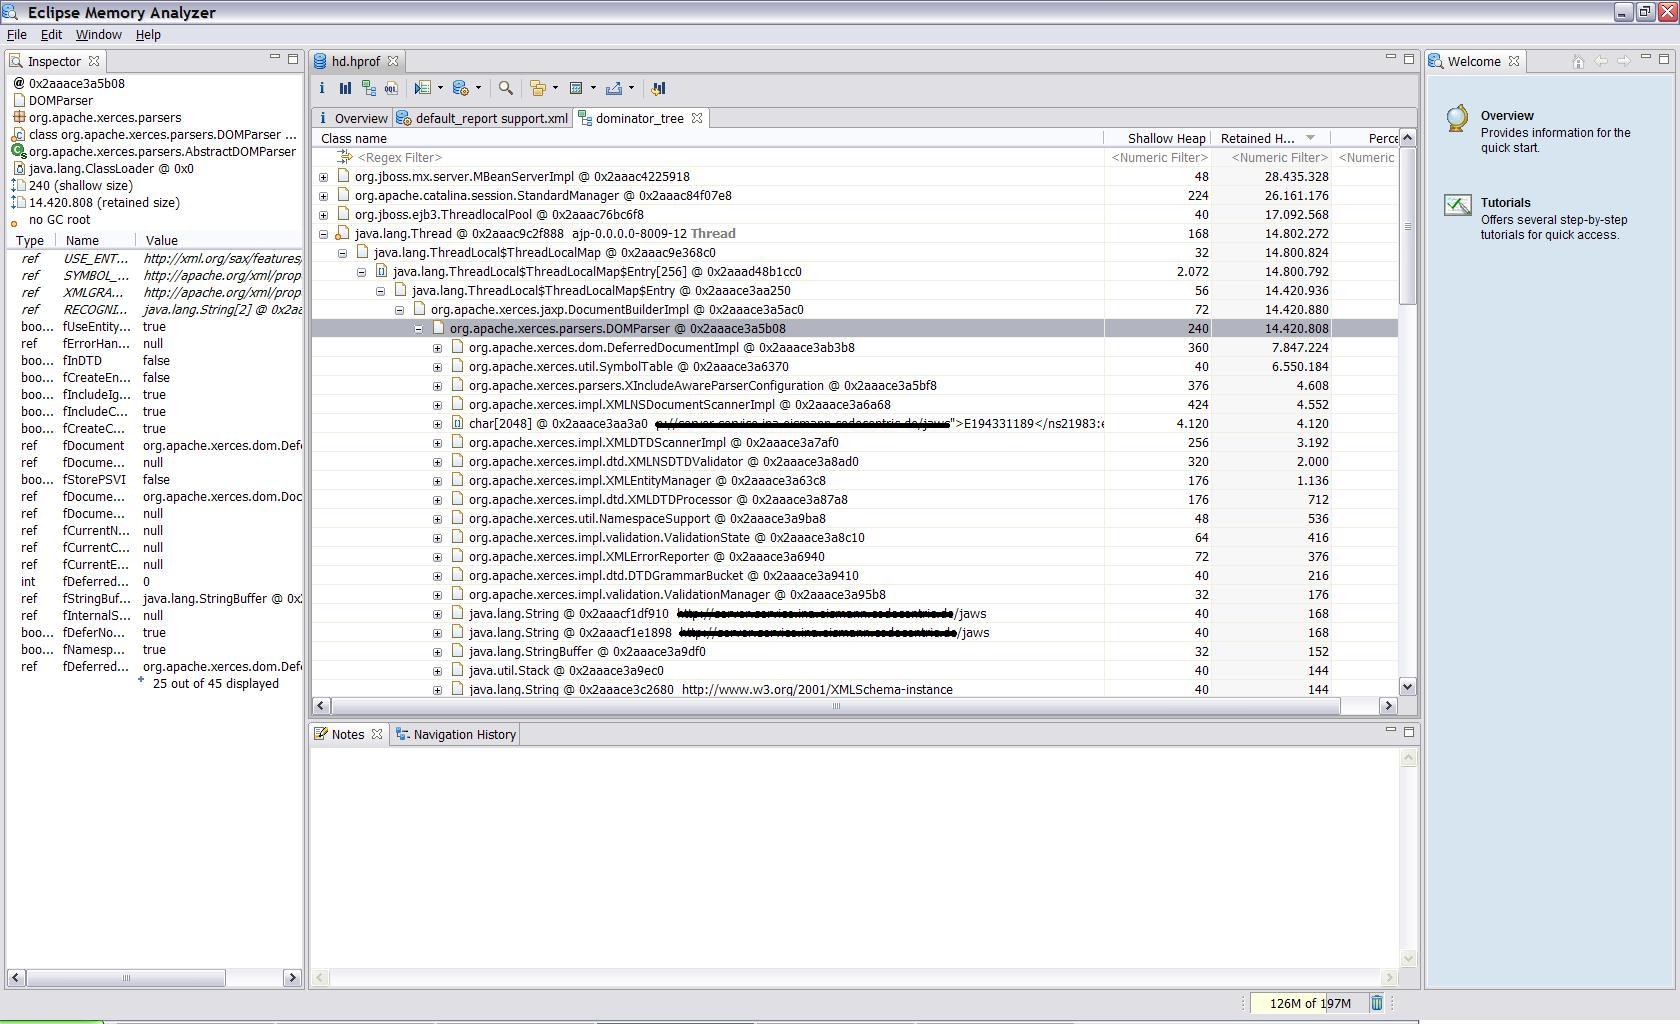Click the group result by icon

(x=538, y=88)
